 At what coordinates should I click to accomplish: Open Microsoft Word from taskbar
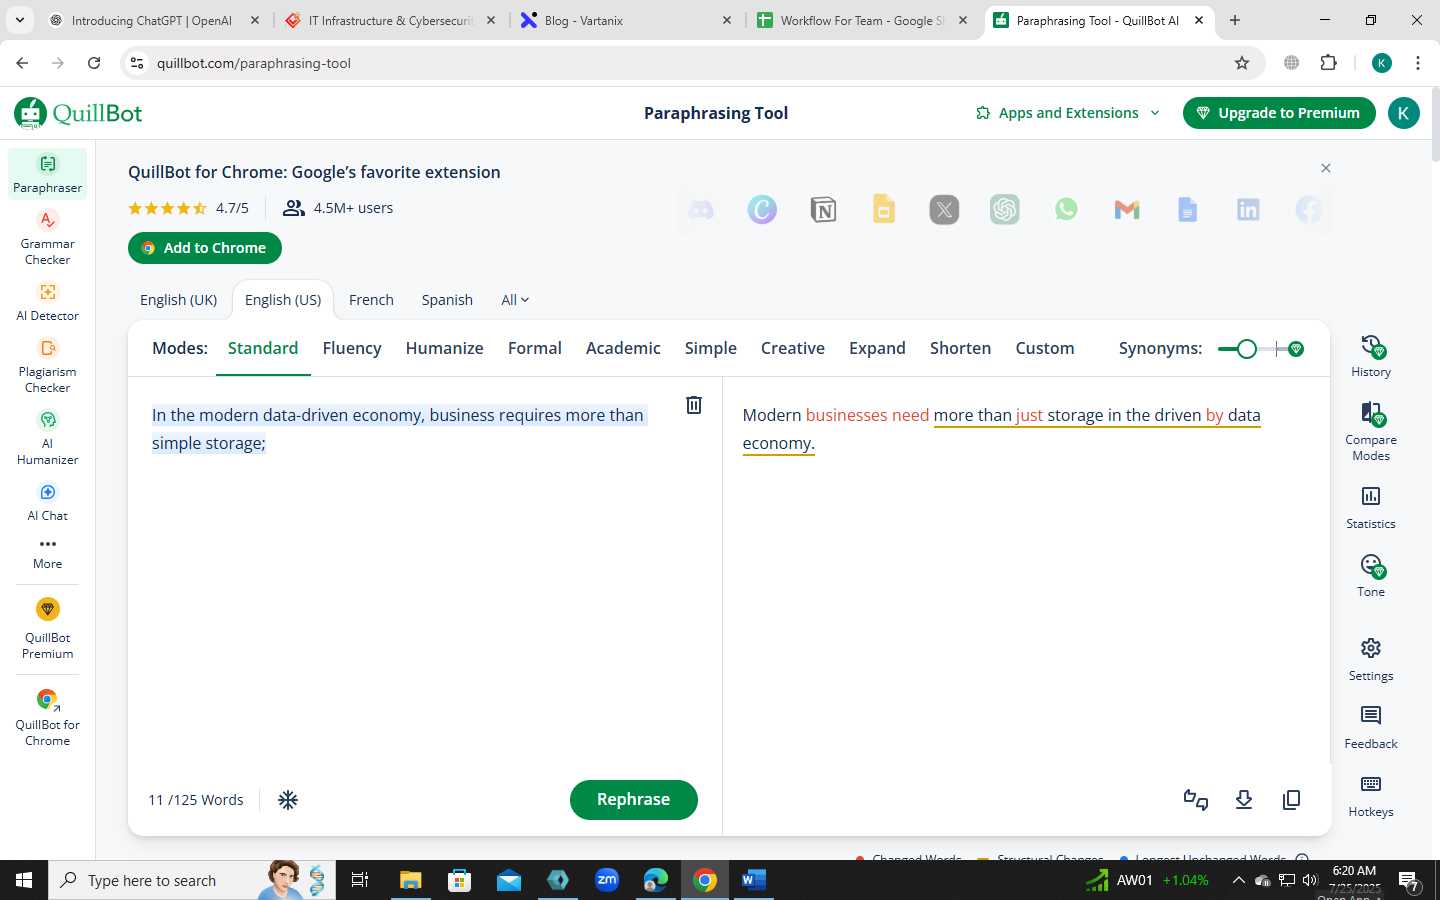click(x=754, y=880)
